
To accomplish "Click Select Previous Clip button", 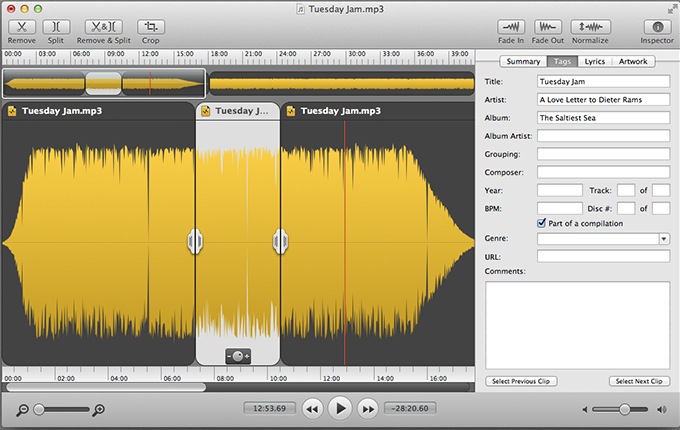I will point(521,381).
